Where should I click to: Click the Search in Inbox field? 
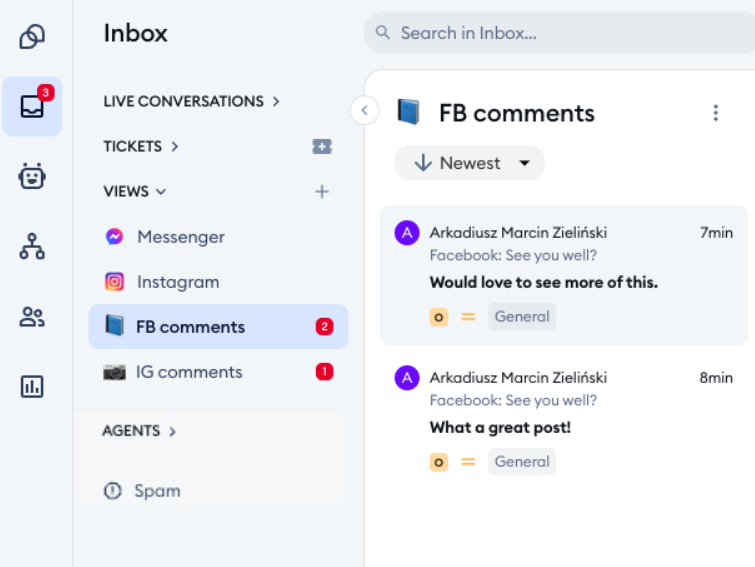[560, 33]
